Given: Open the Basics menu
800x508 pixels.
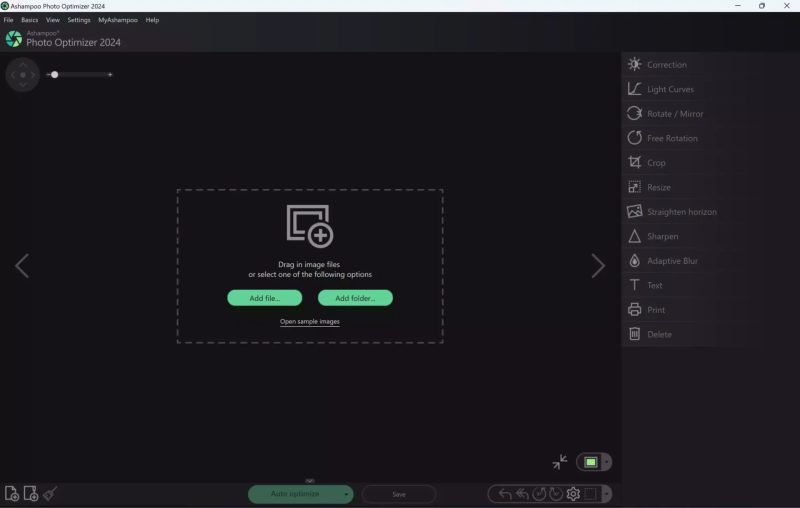Looking at the screenshot, I should tap(30, 20).
